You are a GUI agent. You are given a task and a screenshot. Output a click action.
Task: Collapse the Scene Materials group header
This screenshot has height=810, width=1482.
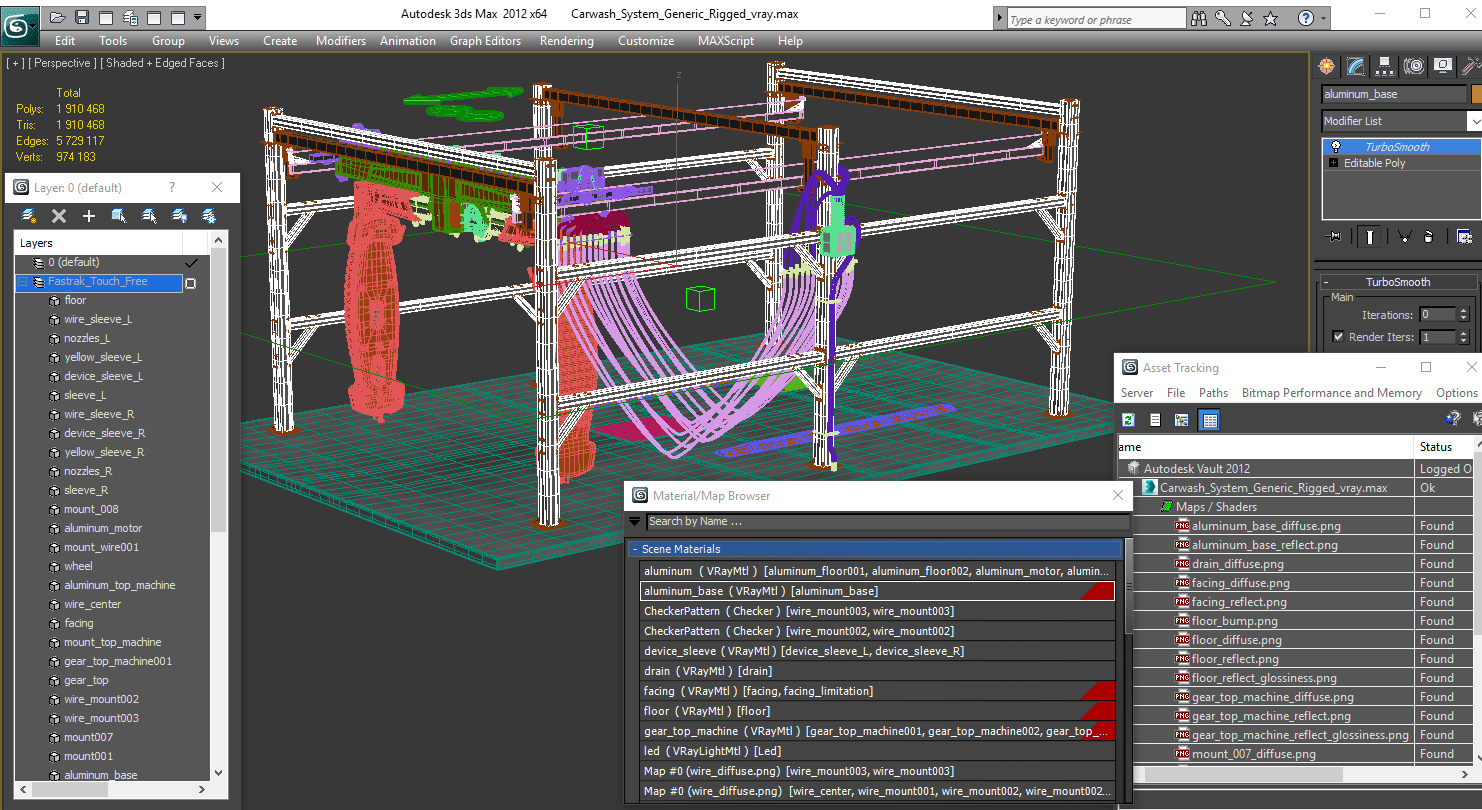[x=875, y=549]
